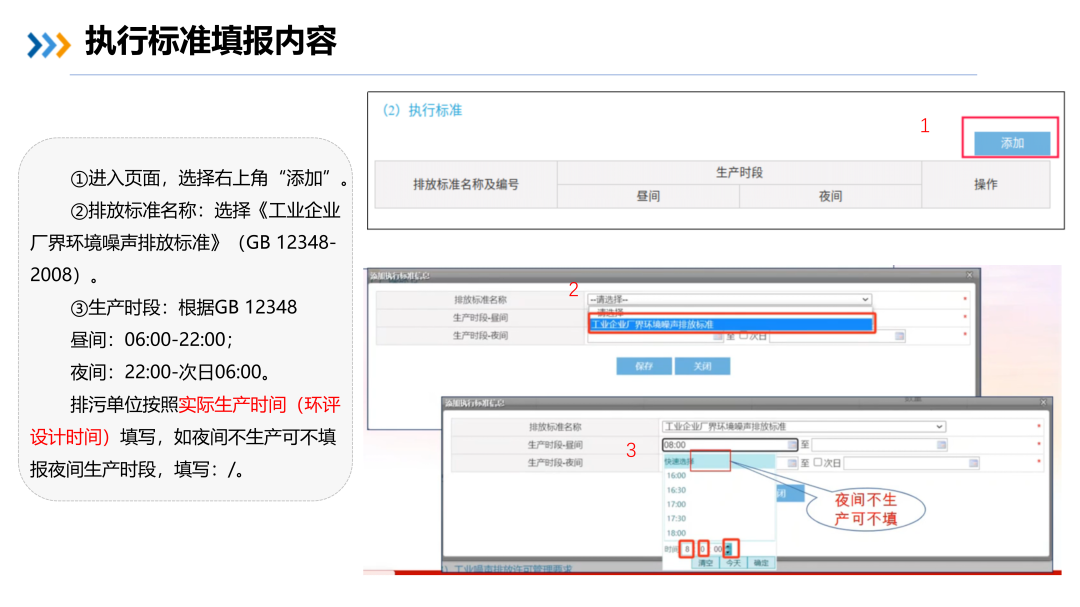Screen dimensions: 1080x607
Task: Open night start picker icon in front dialog
Action: click(791, 463)
